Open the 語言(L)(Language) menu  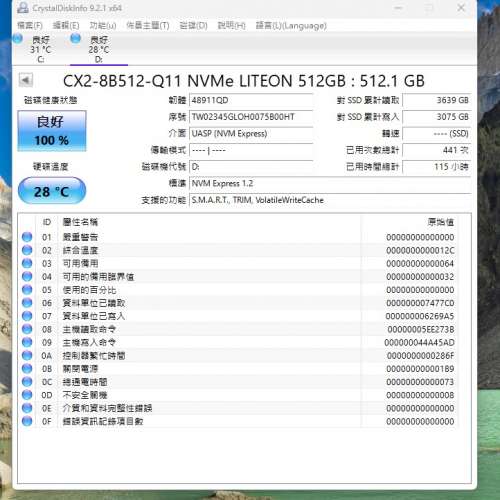click(x=291, y=25)
